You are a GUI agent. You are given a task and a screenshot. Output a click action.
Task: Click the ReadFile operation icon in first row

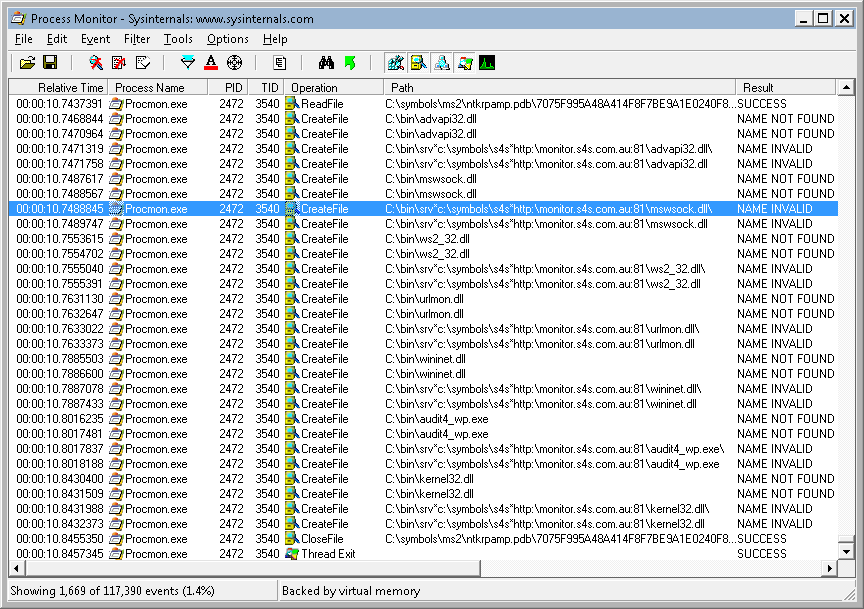pyautogui.click(x=292, y=104)
